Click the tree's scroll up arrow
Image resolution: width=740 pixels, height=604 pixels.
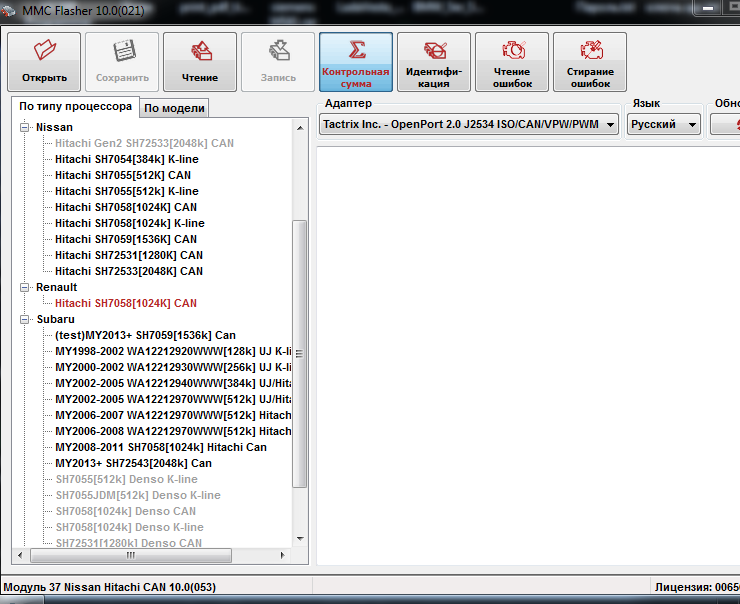(x=300, y=128)
